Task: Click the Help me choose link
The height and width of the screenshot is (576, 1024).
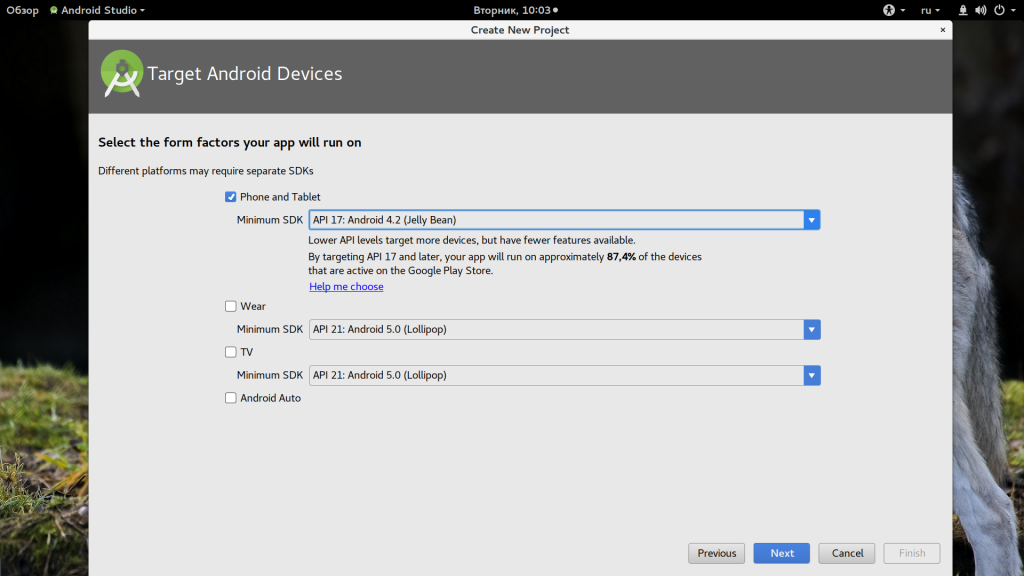Action: 346,287
